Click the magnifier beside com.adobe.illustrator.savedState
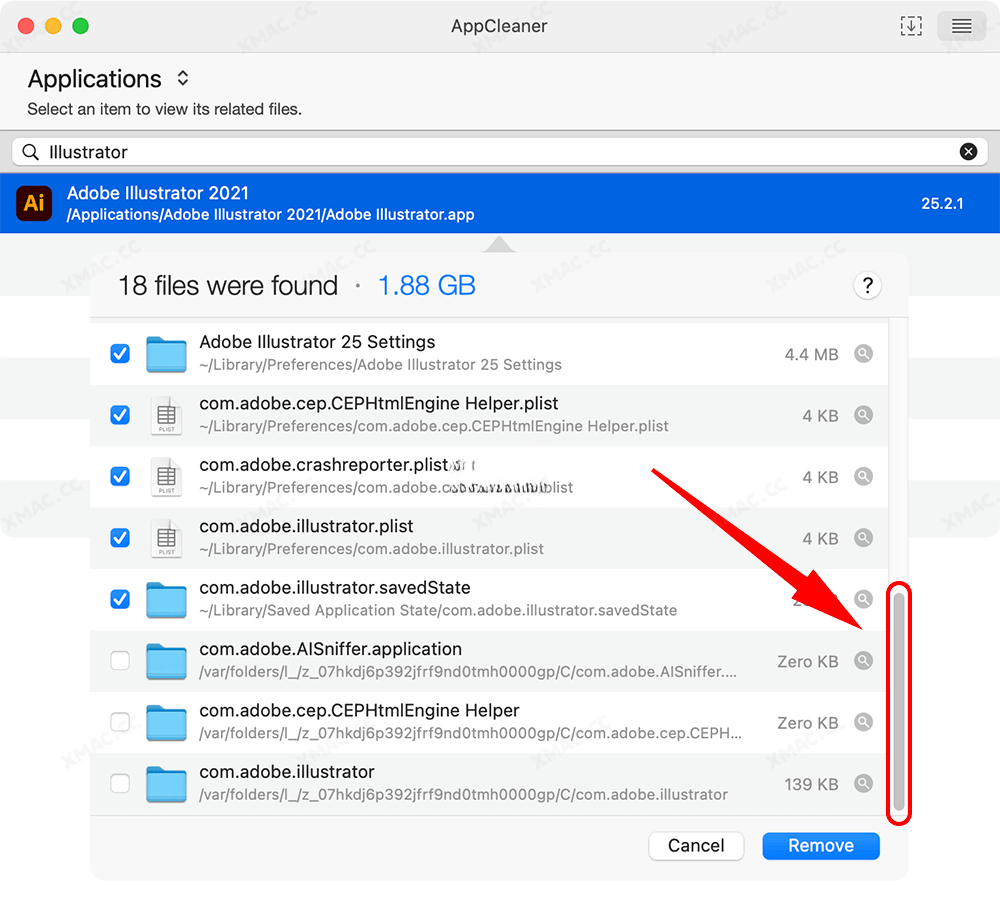 [x=863, y=599]
